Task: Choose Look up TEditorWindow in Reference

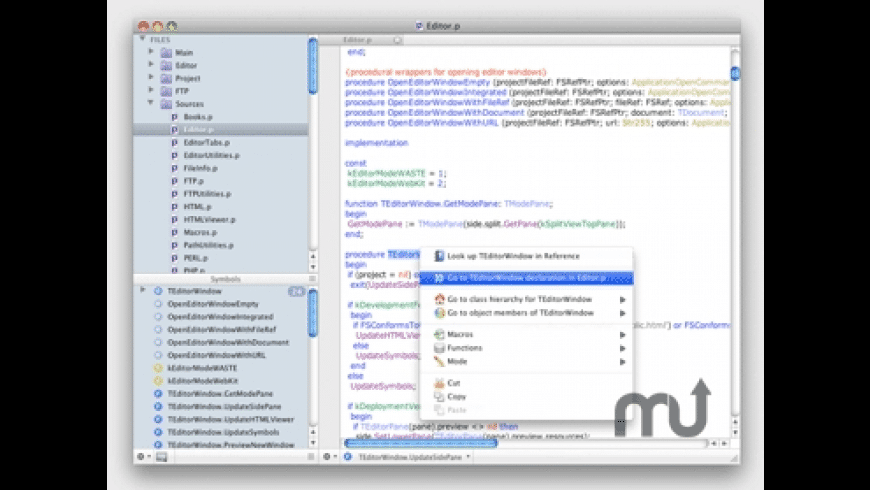Action: (x=526, y=256)
